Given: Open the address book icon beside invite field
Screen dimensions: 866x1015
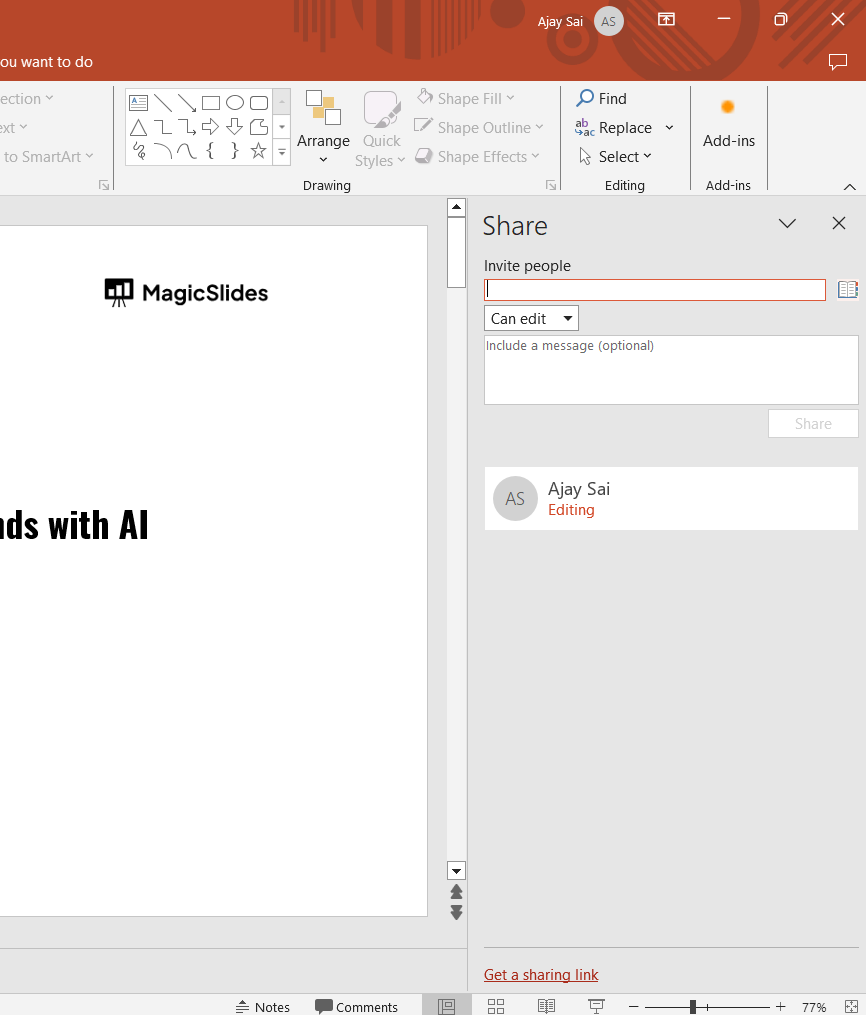Looking at the screenshot, I should click(x=848, y=290).
